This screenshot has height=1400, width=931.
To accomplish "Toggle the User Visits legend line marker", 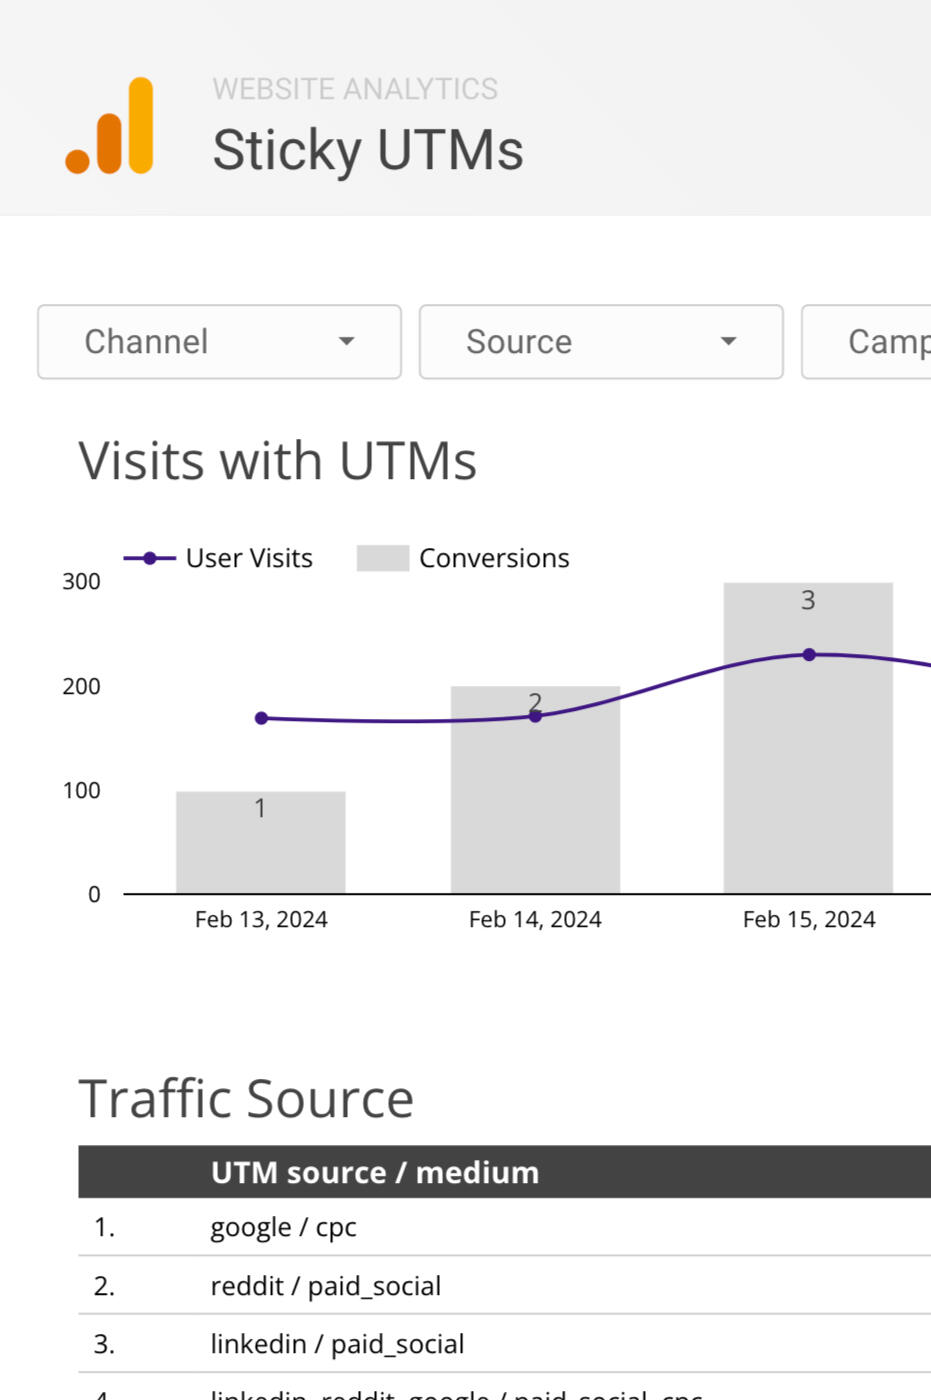I will 149,558.
